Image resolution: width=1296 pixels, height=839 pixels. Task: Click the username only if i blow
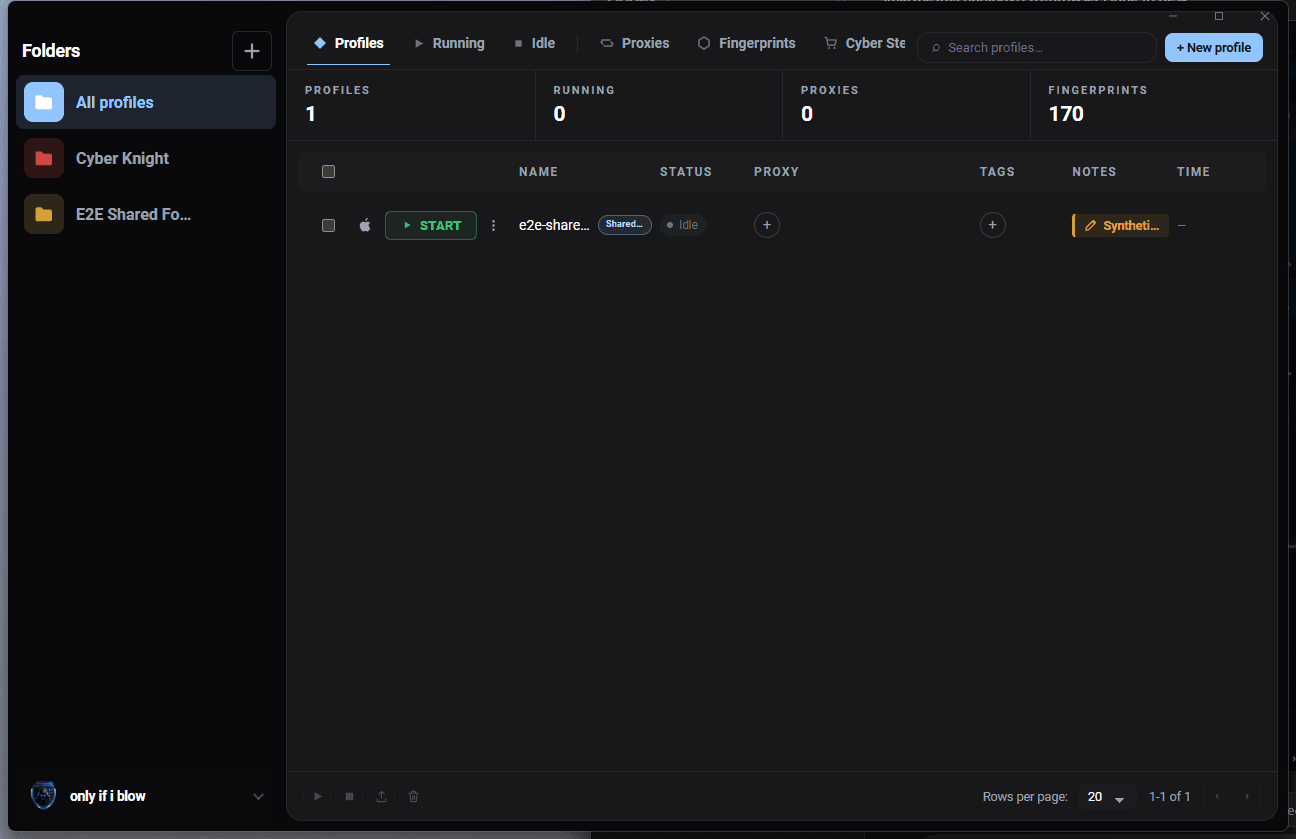coord(108,797)
